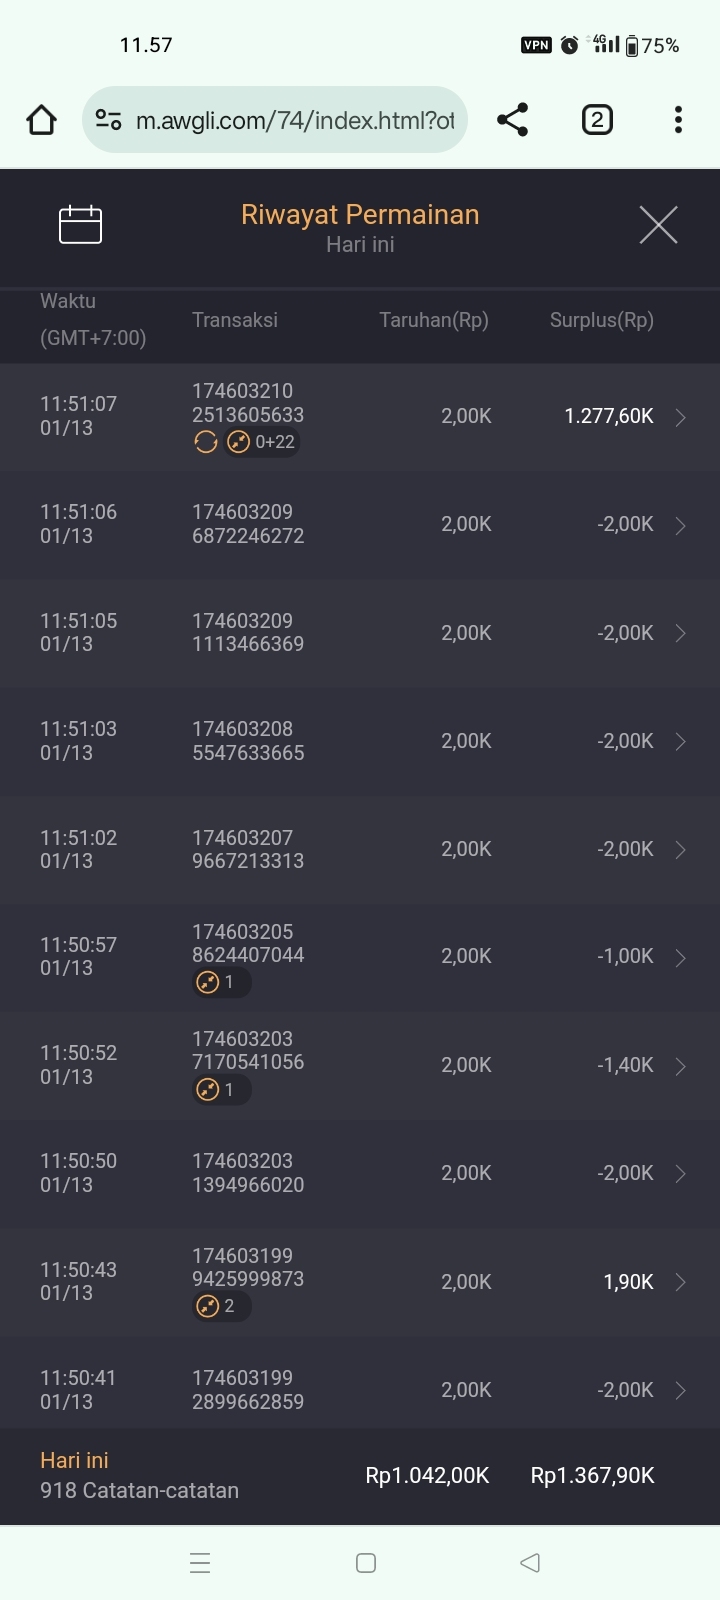The image size is (720, 1600).
Task: Open the browser three-dot menu
Action: 678,120
